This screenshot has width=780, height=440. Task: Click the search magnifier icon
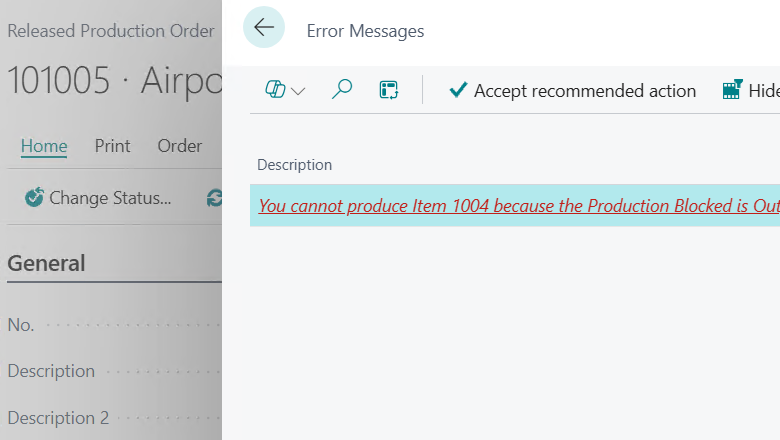click(x=342, y=91)
